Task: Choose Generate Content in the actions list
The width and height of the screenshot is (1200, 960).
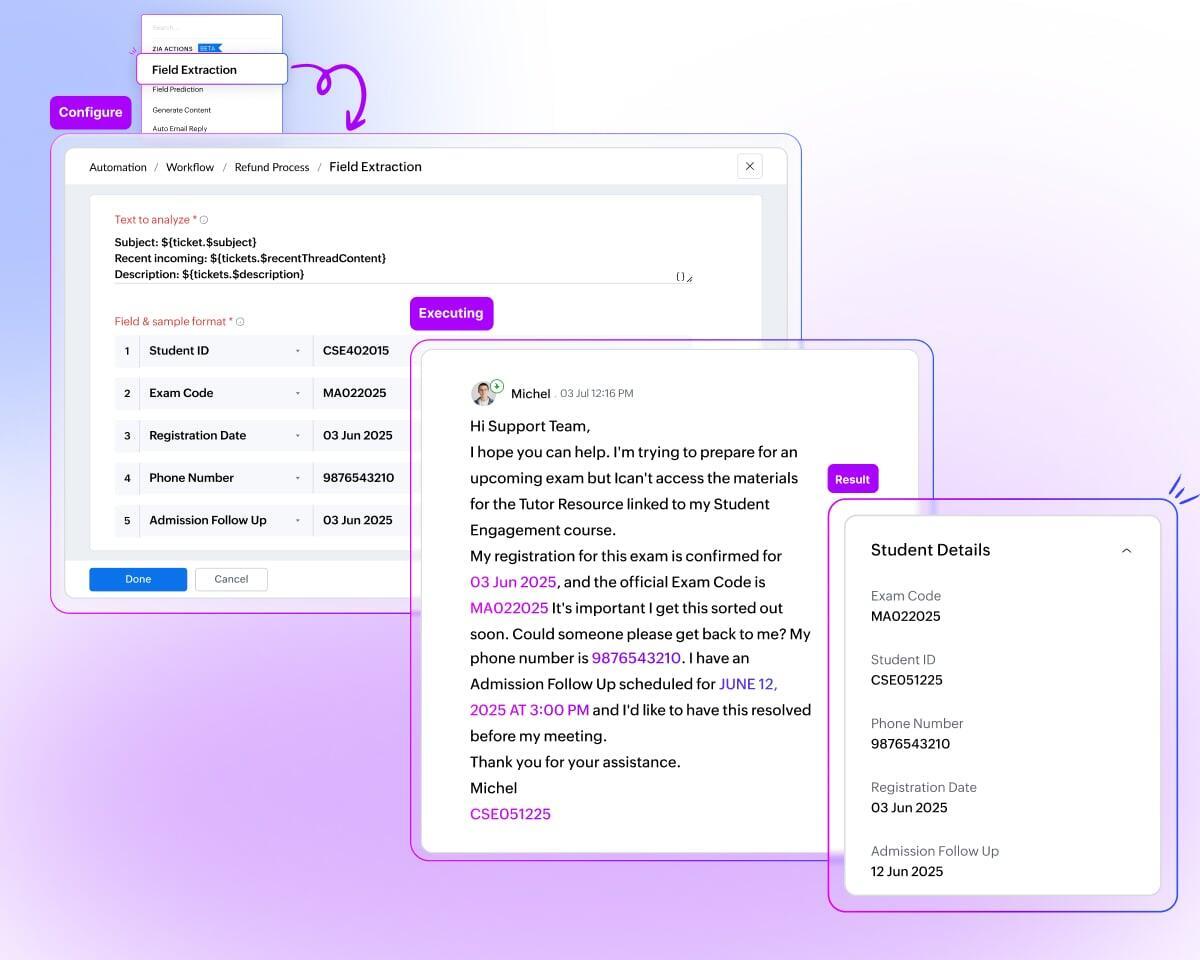Action: click(182, 110)
